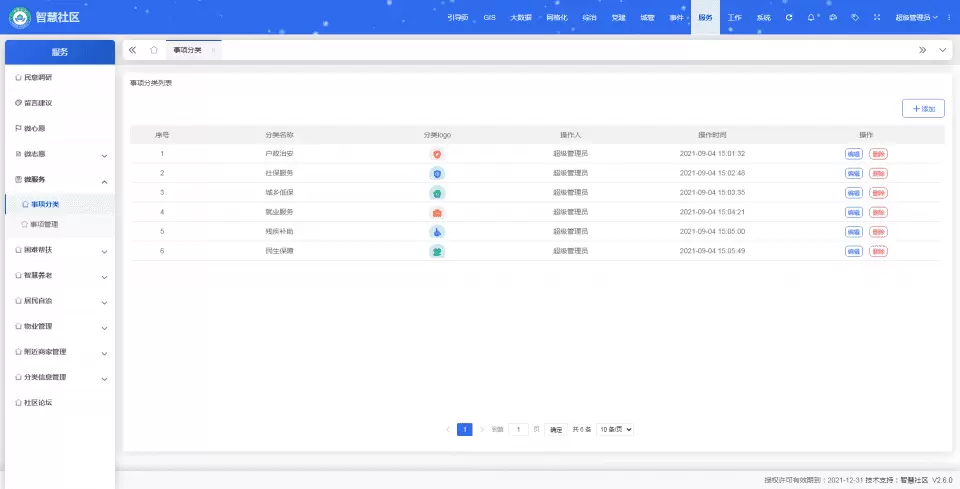Open the tab options down-chevron
The width and height of the screenshot is (960, 489).
coord(942,50)
